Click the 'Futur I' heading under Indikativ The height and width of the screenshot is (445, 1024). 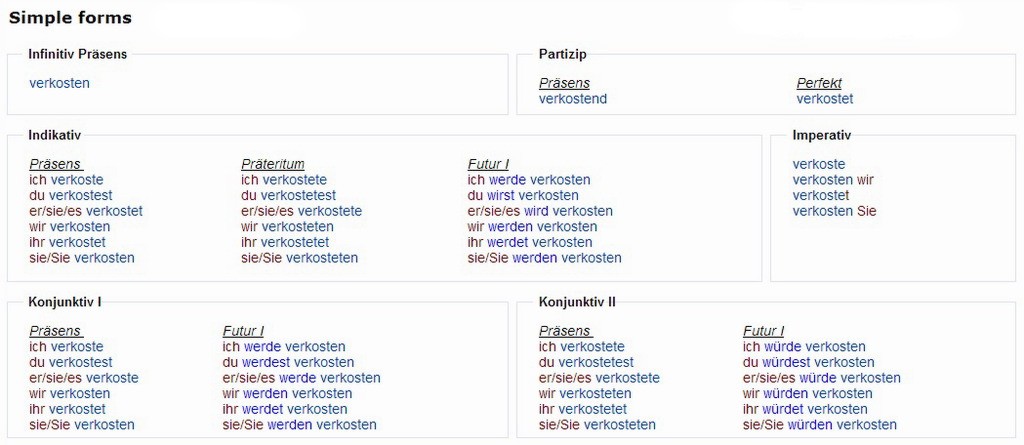[x=488, y=164]
